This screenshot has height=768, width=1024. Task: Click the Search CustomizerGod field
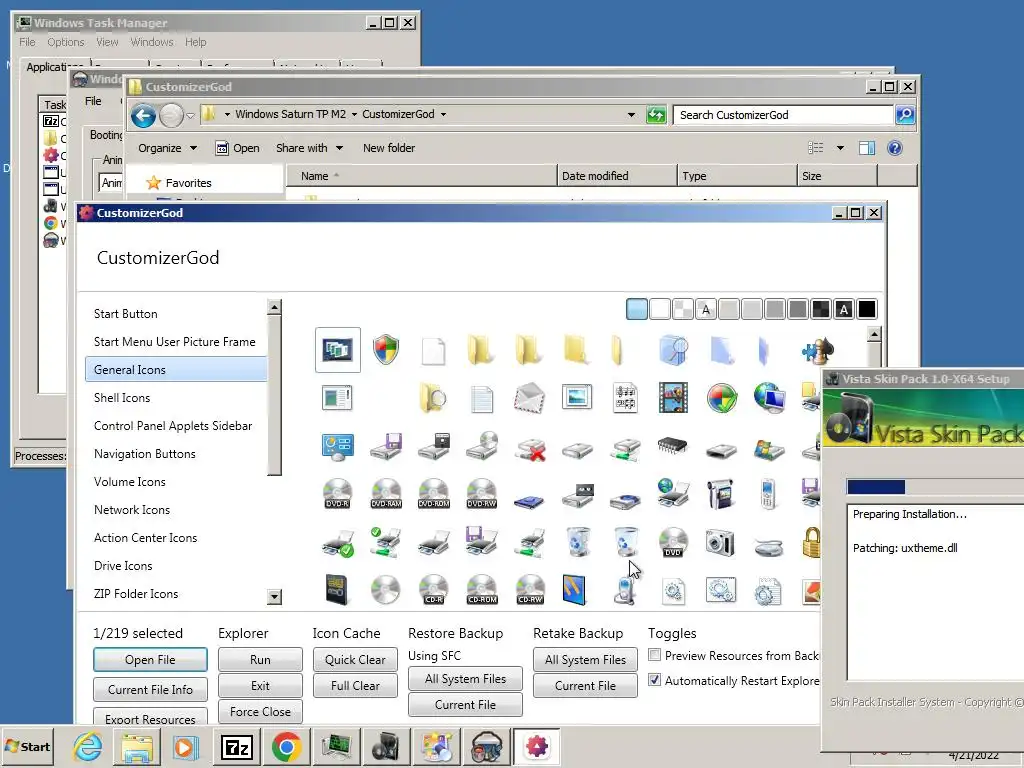point(782,115)
